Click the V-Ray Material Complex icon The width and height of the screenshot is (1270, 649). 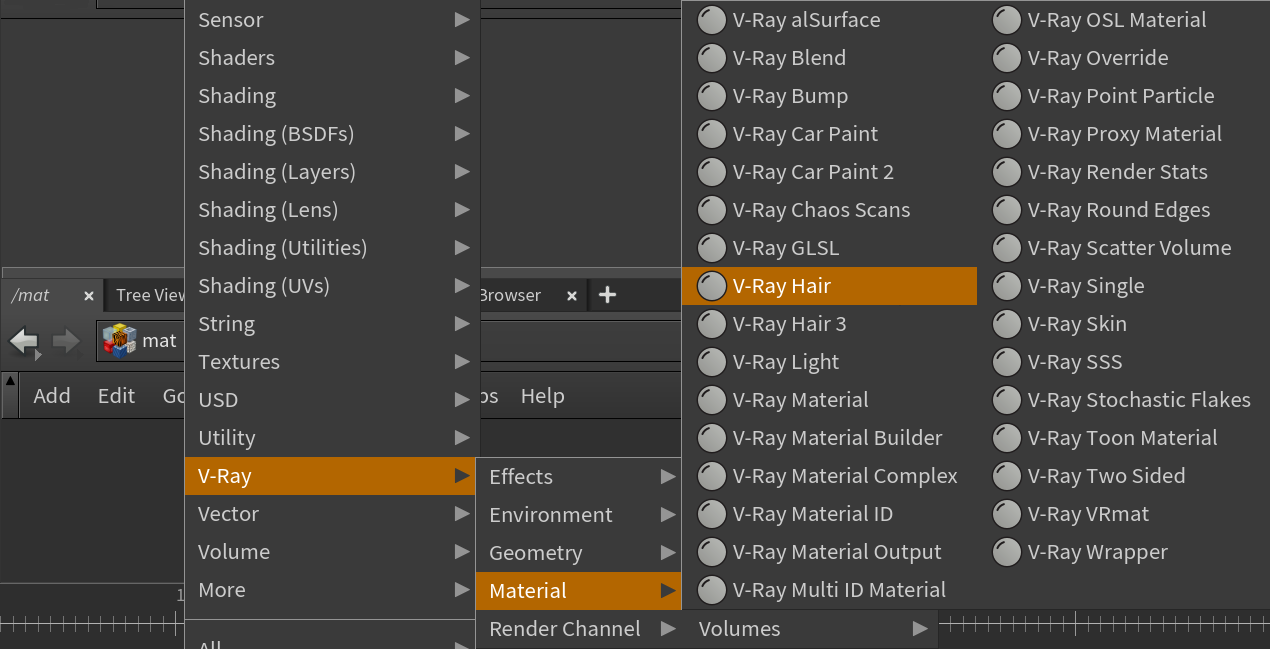[x=711, y=476]
